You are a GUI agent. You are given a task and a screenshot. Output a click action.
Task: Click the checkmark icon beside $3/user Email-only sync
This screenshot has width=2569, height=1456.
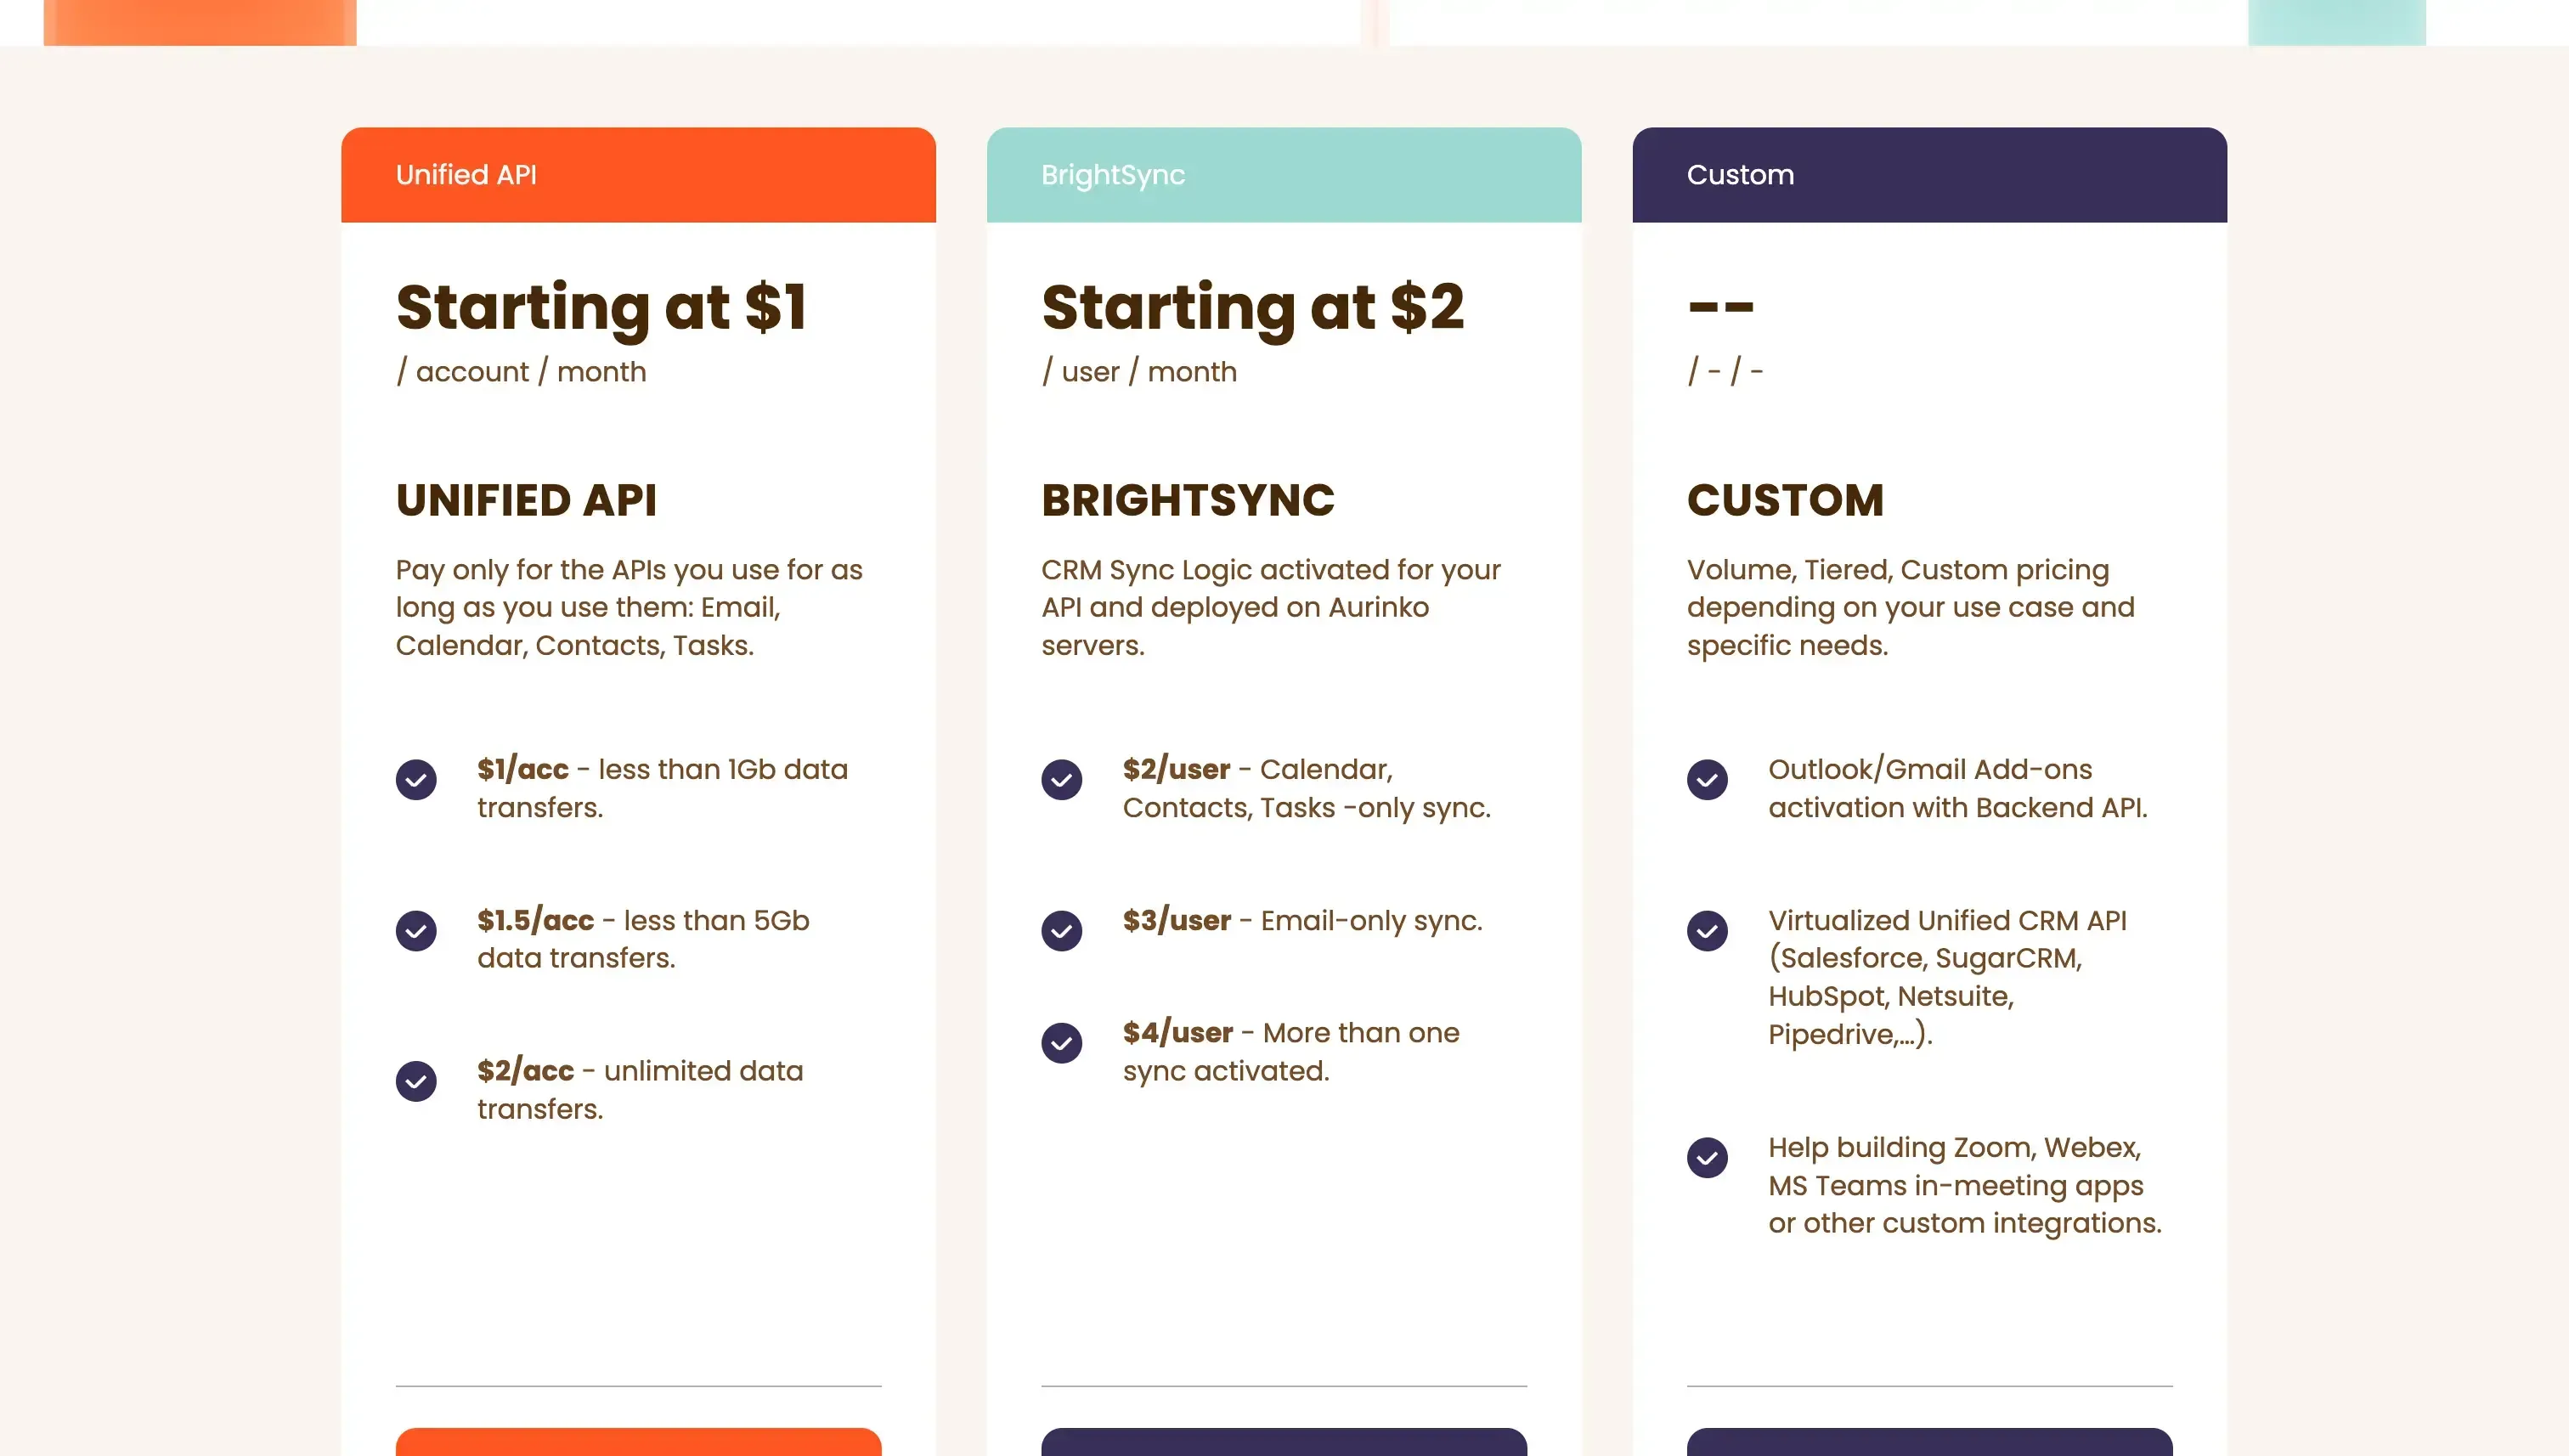tap(1062, 931)
